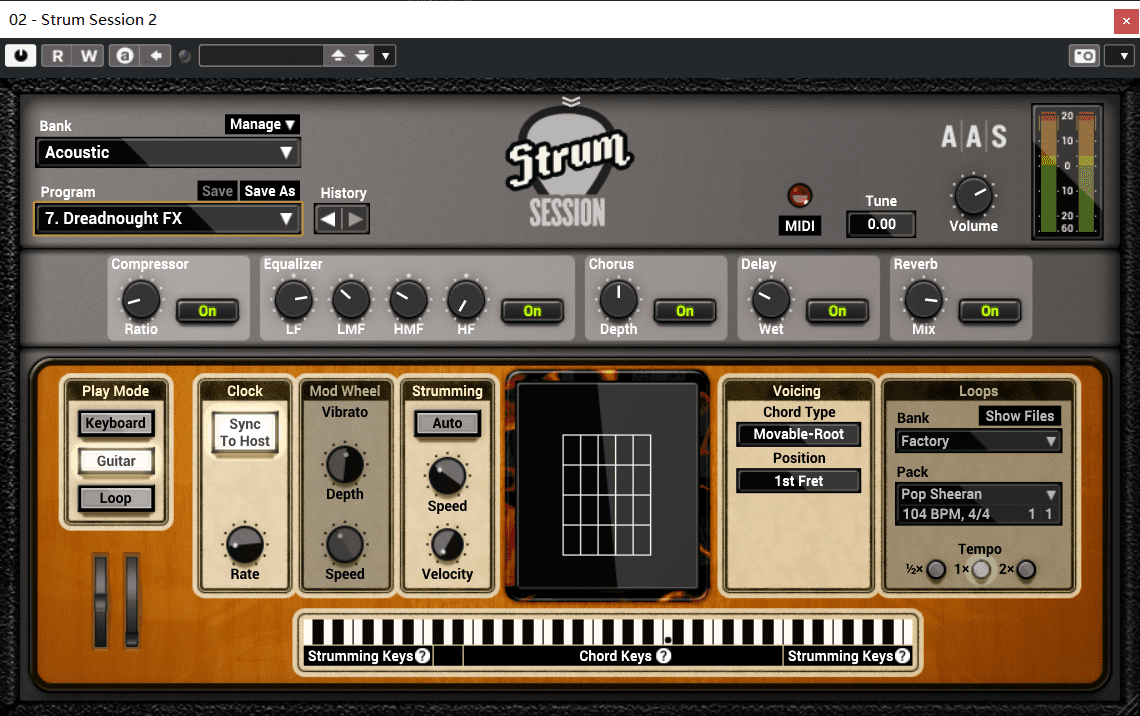Image resolution: width=1140 pixels, height=716 pixels.
Task: Toggle the Sync To Host clock button
Action: coord(245,433)
